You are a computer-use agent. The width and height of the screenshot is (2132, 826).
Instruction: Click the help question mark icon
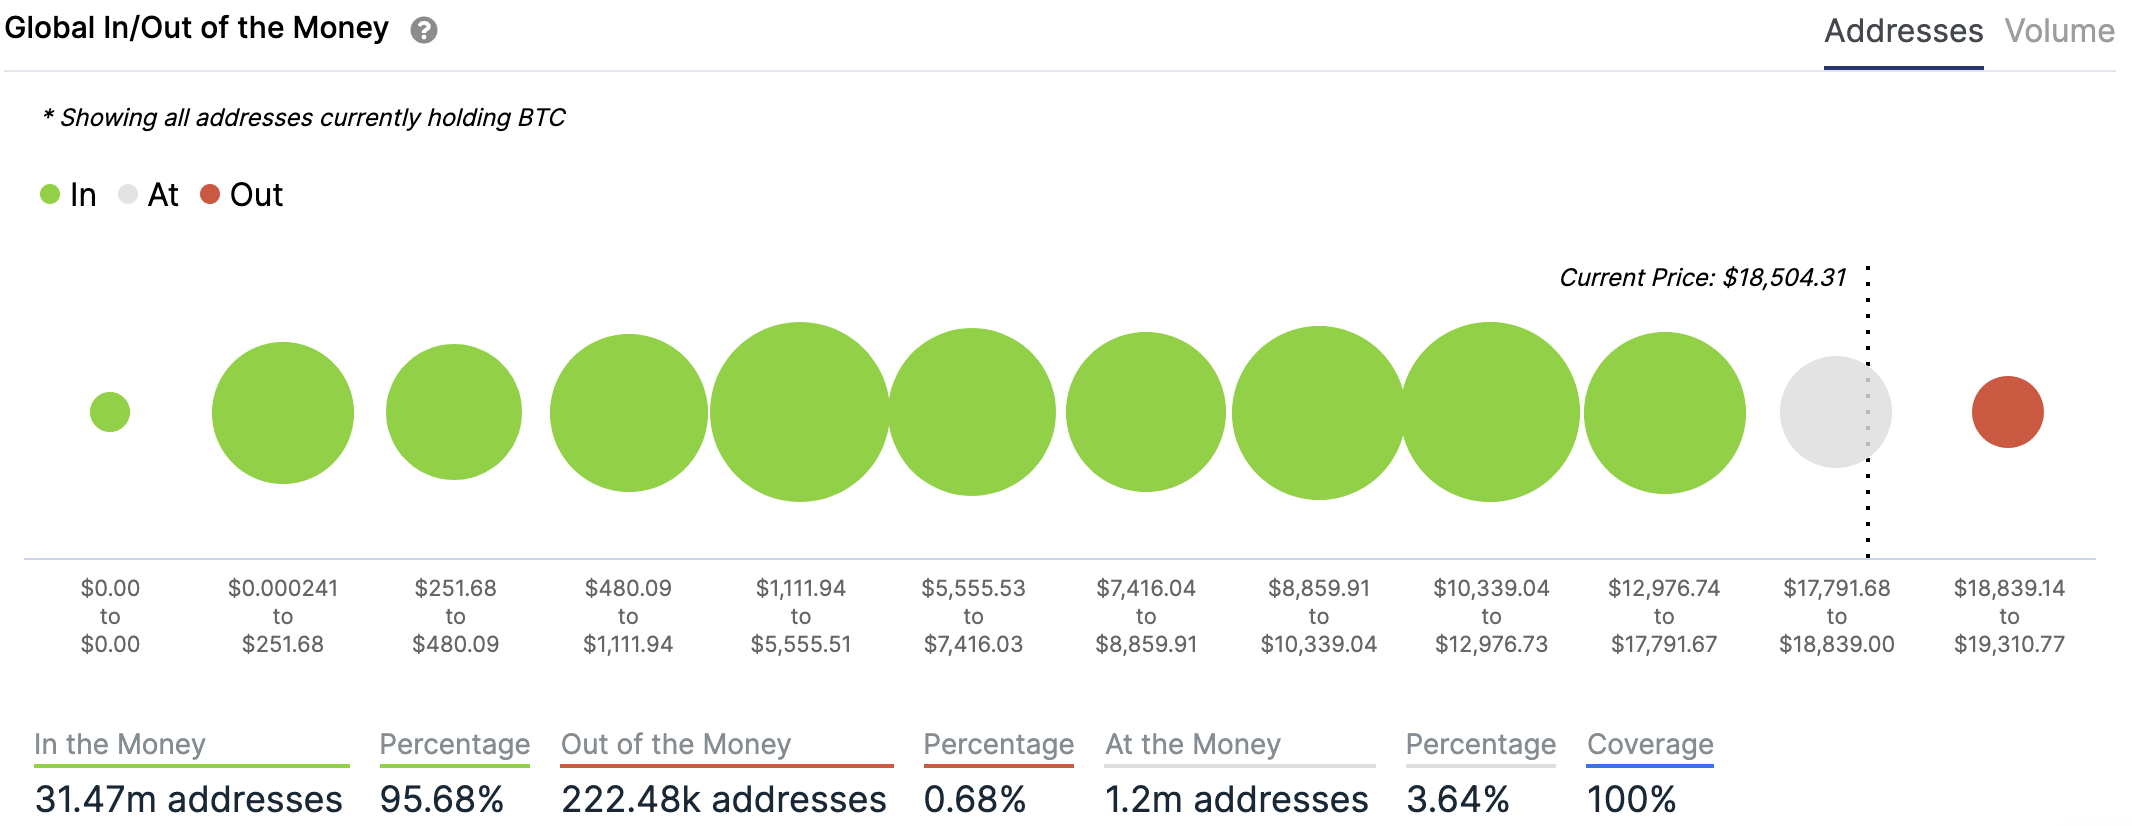pyautogui.click(x=424, y=31)
